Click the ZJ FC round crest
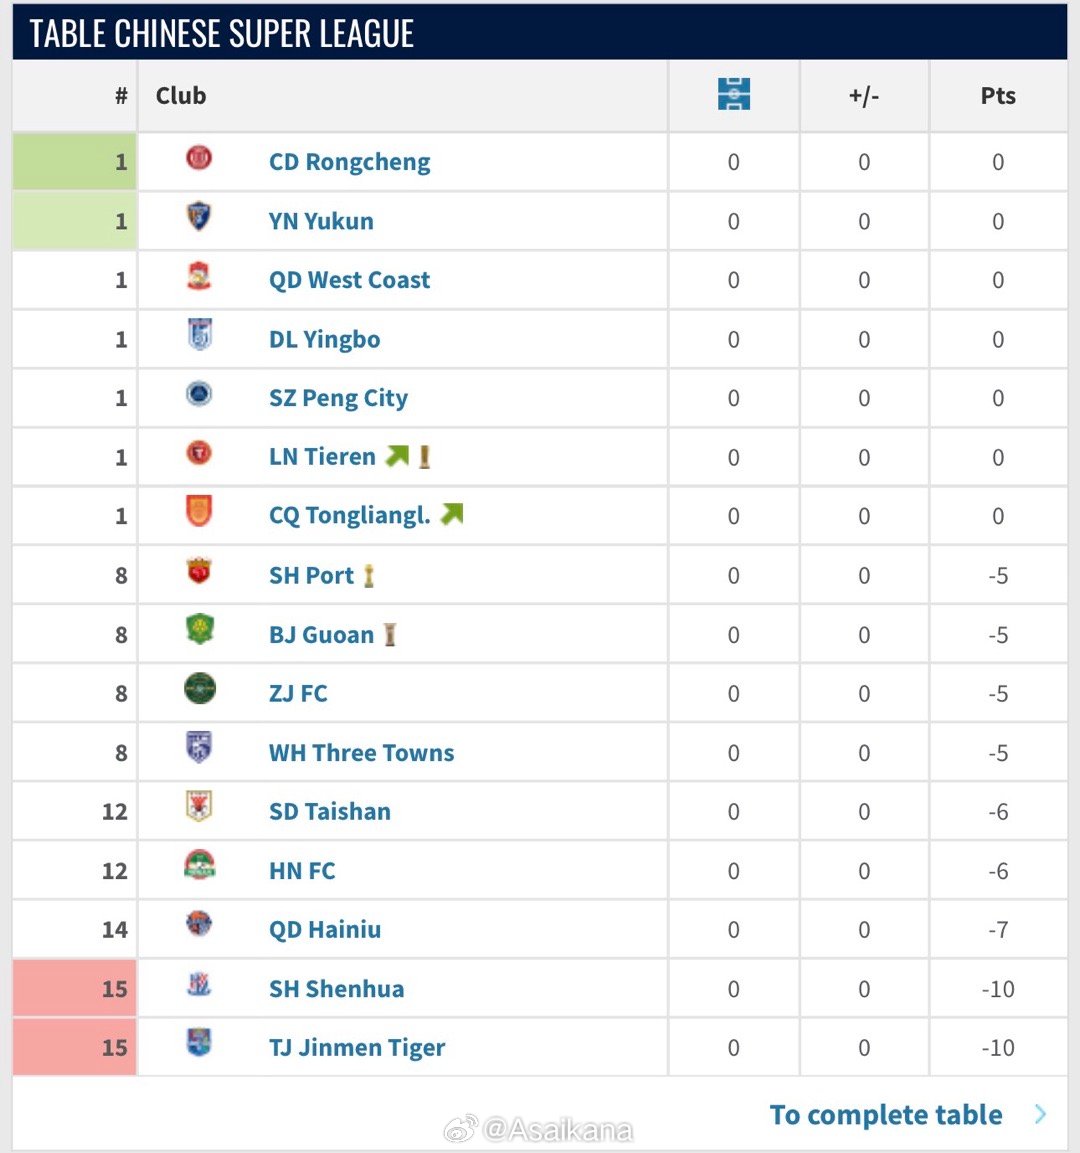Viewport: 1080px width, 1153px height. point(199,689)
